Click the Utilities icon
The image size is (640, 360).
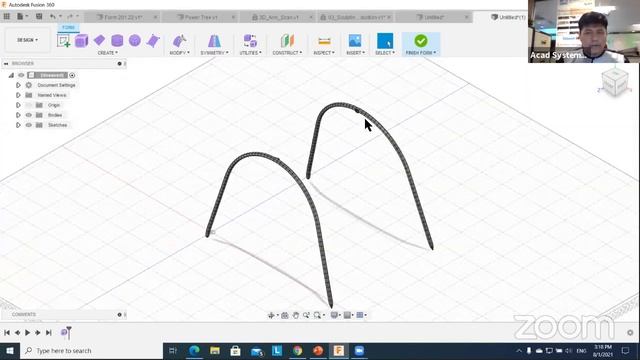point(250,41)
